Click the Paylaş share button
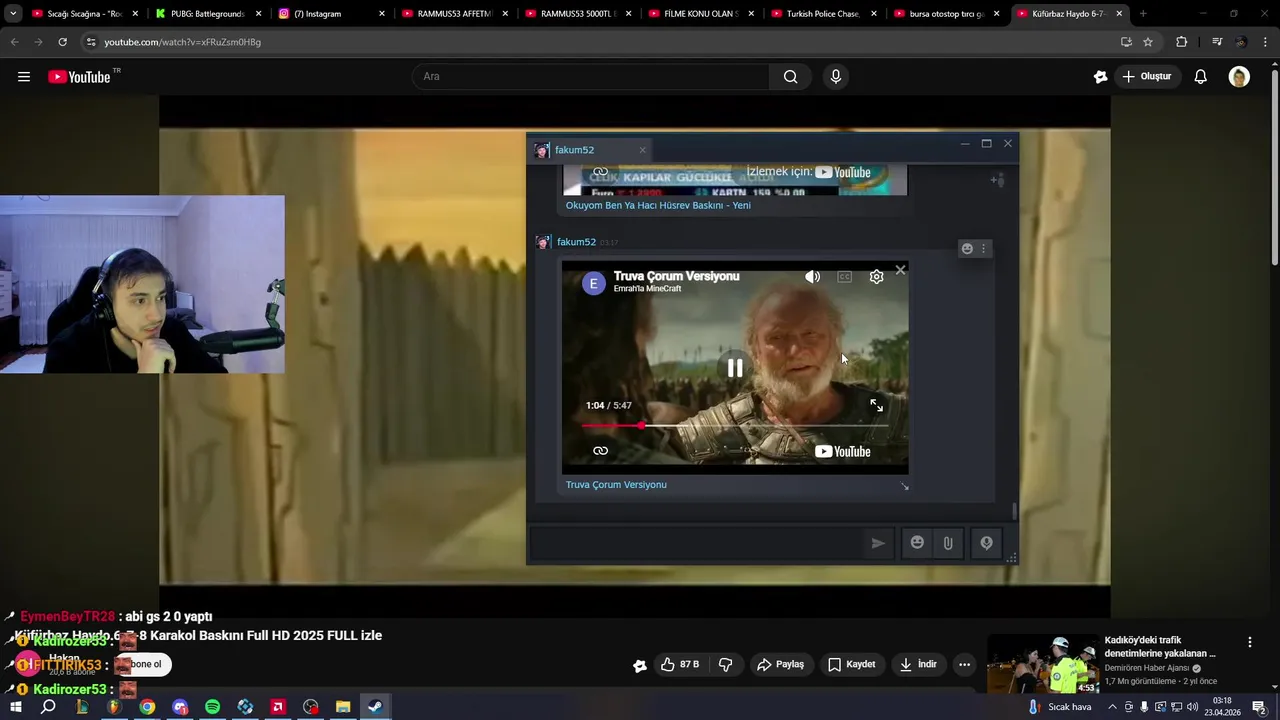The width and height of the screenshot is (1280, 720). click(x=780, y=664)
